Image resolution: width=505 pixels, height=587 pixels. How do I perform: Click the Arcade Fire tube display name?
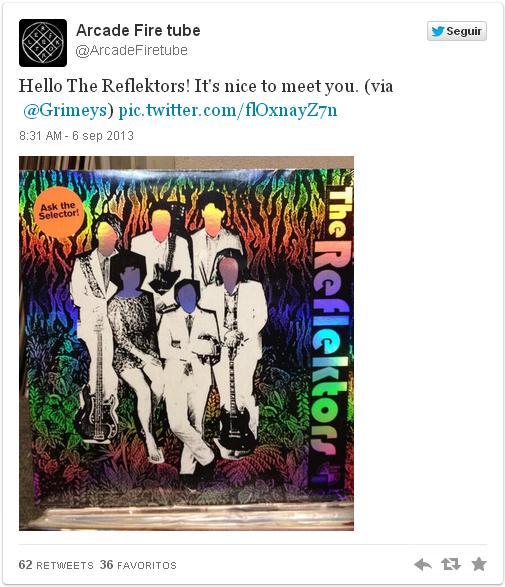138,30
